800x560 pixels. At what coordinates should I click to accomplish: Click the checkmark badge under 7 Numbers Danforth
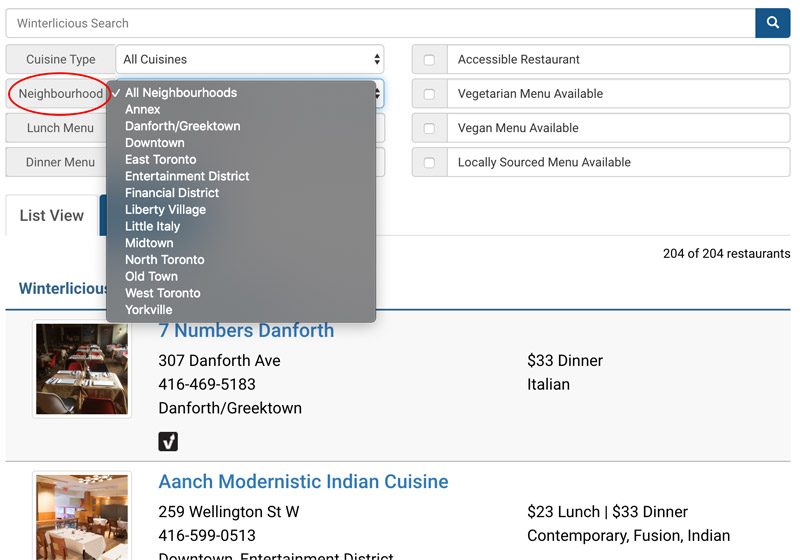[168, 441]
